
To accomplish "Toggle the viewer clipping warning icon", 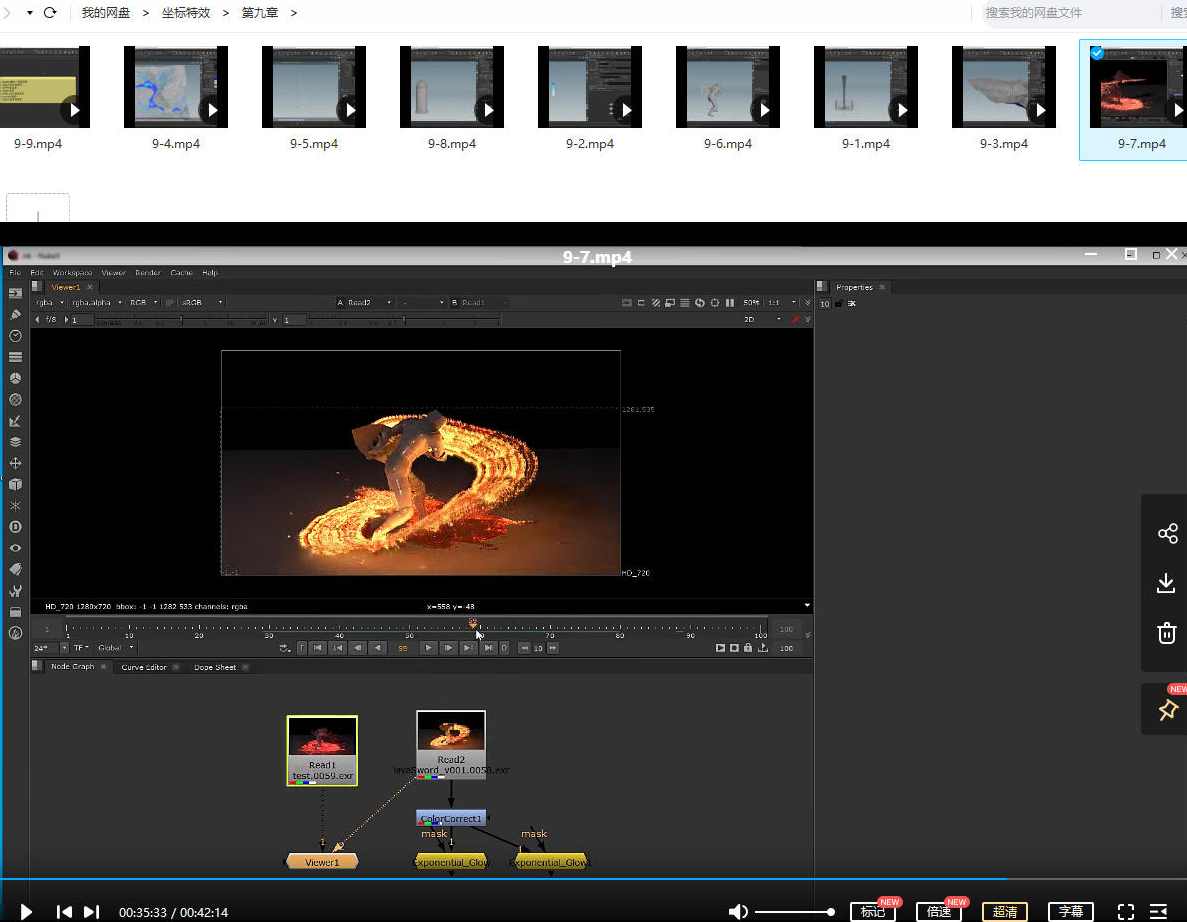I will pos(656,303).
